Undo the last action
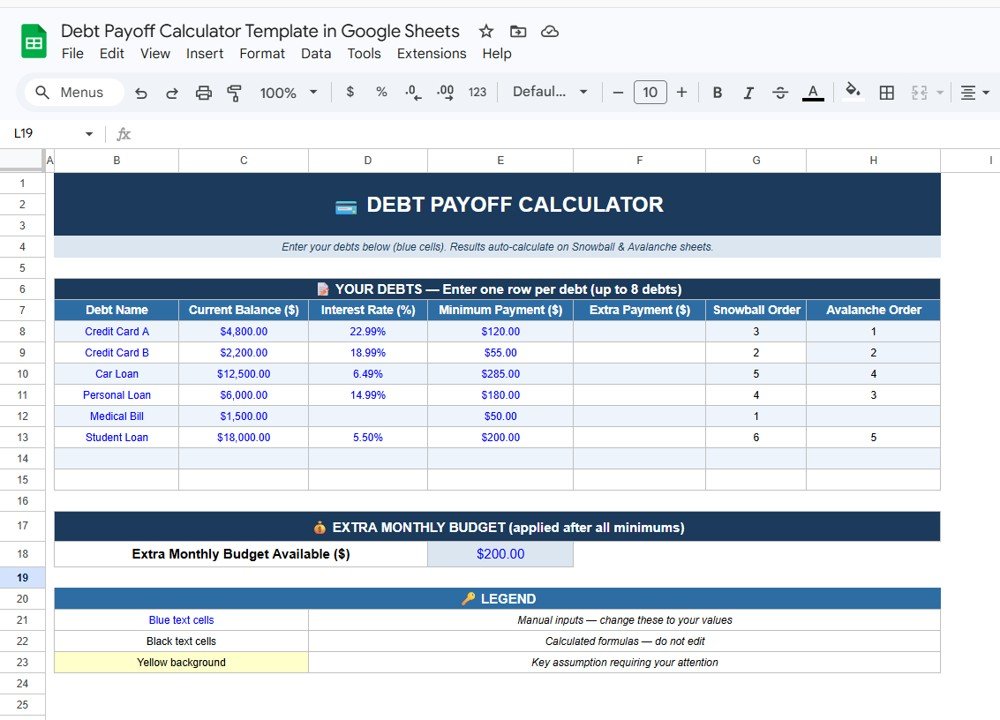 click(x=141, y=92)
